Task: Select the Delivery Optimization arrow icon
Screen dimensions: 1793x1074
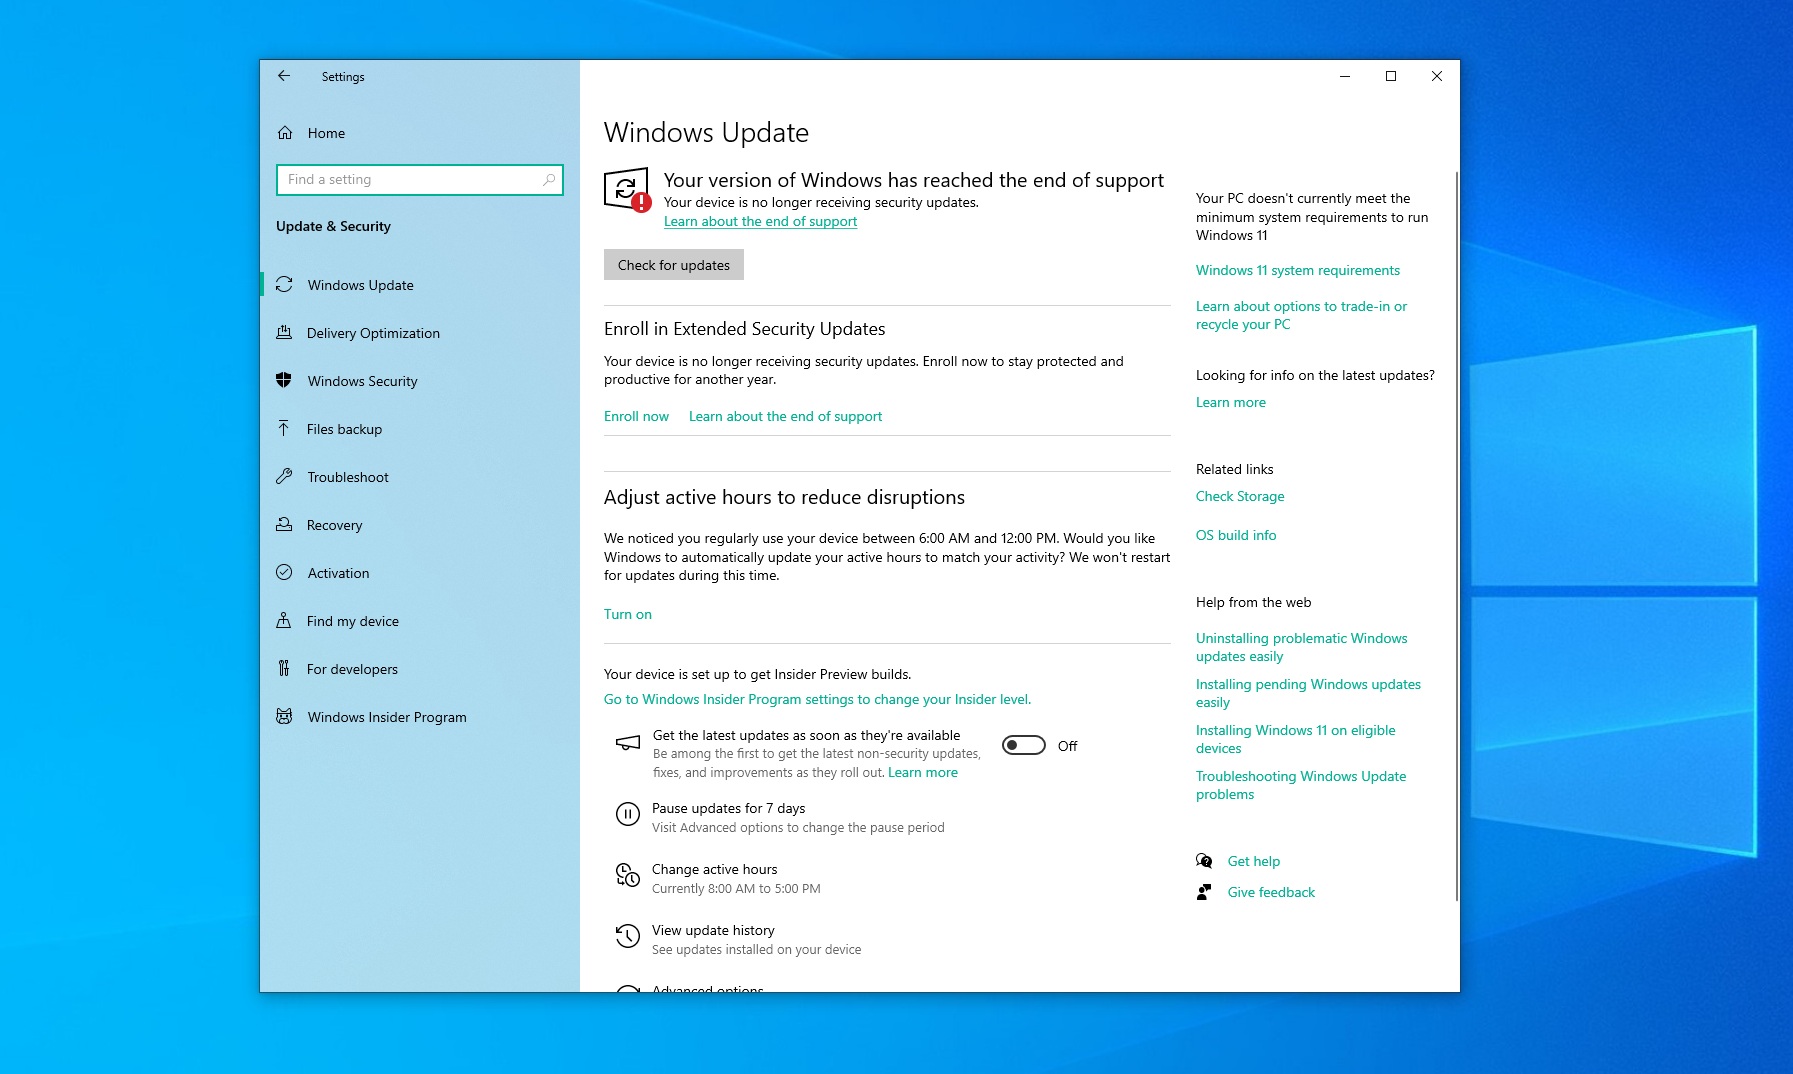Action: pyautogui.click(x=284, y=333)
